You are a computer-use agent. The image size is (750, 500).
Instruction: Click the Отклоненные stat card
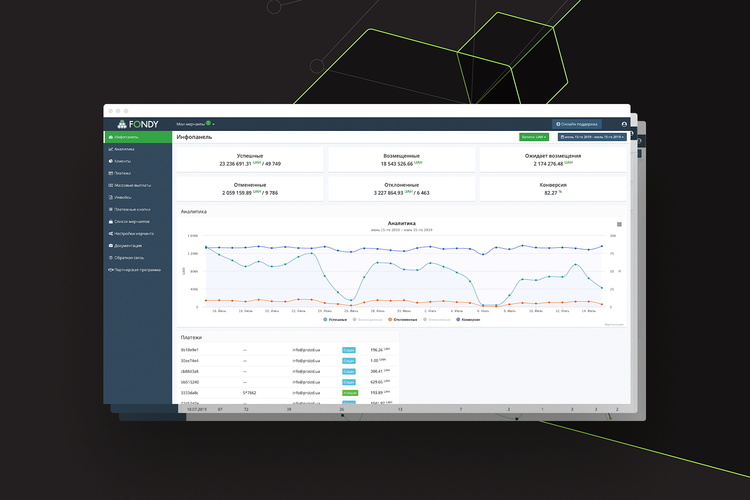[401, 189]
